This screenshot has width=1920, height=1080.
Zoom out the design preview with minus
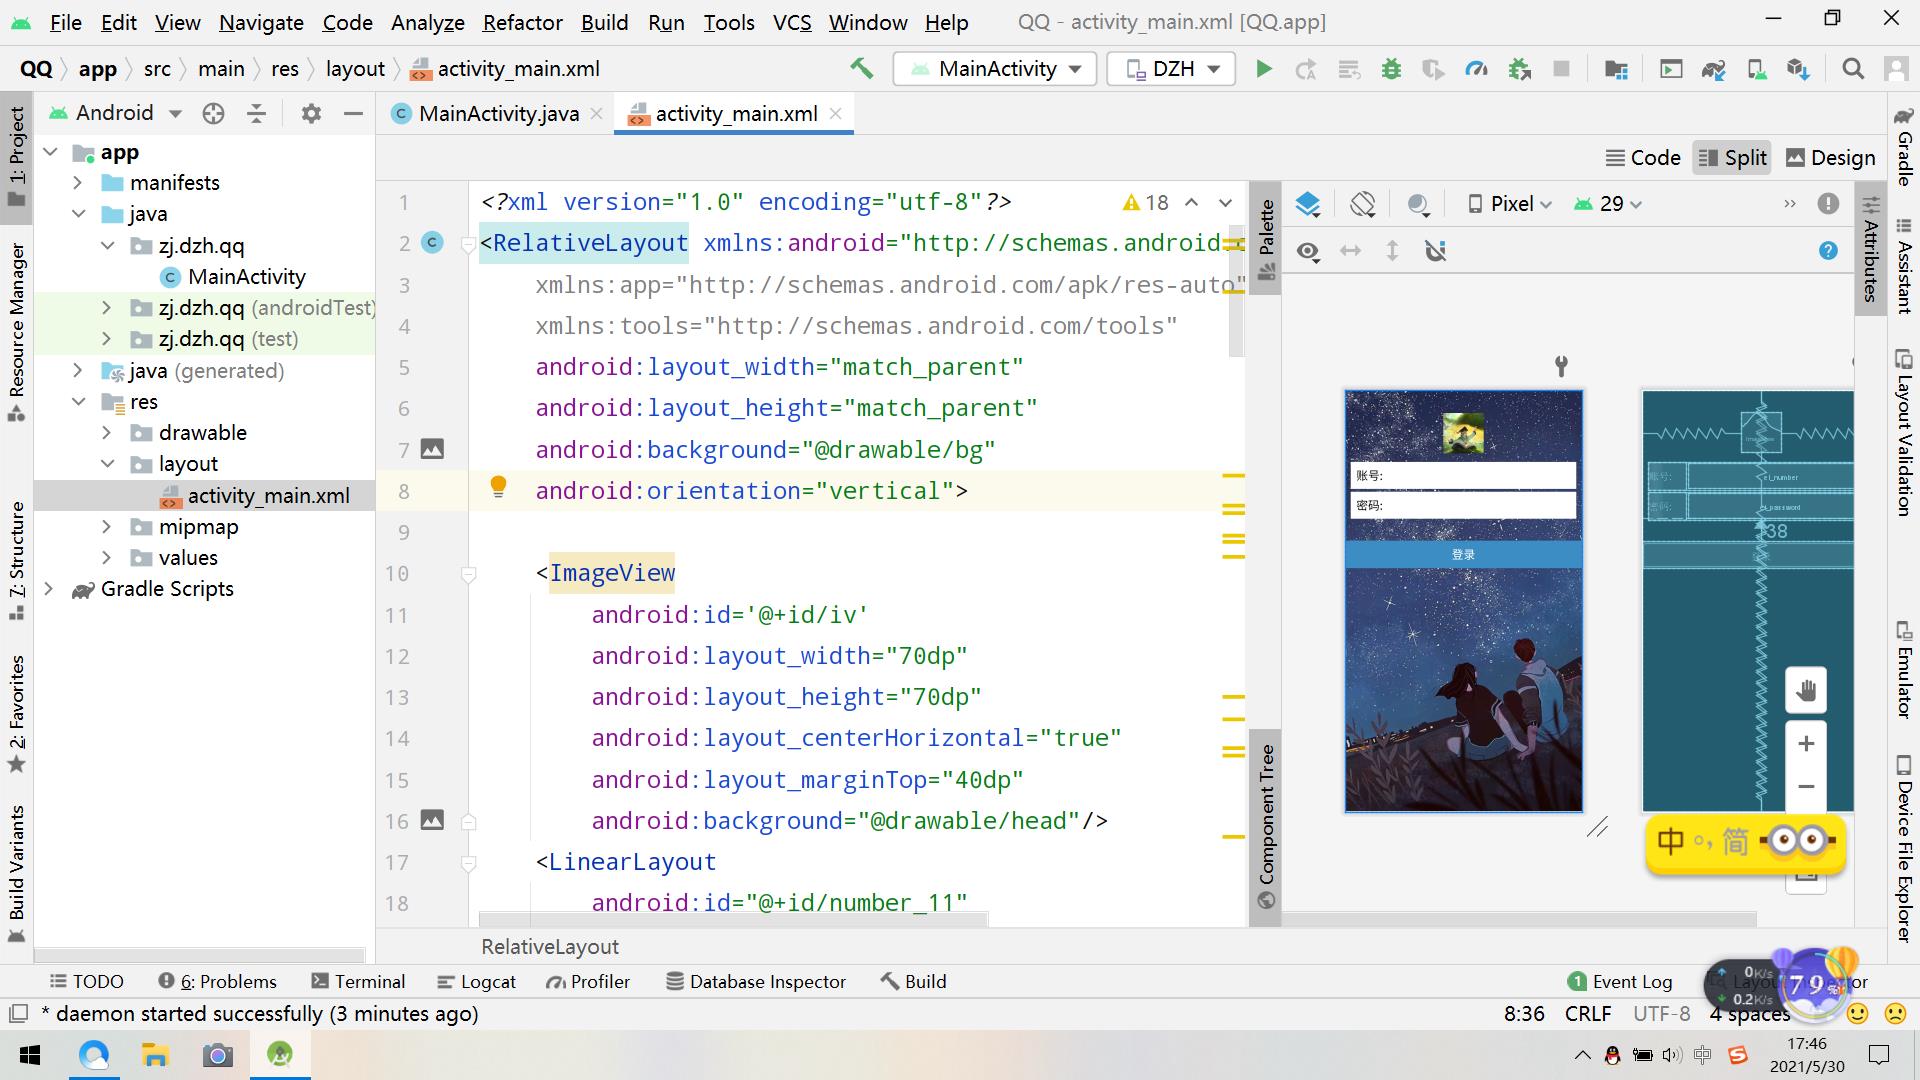[x=1806, y=786]
